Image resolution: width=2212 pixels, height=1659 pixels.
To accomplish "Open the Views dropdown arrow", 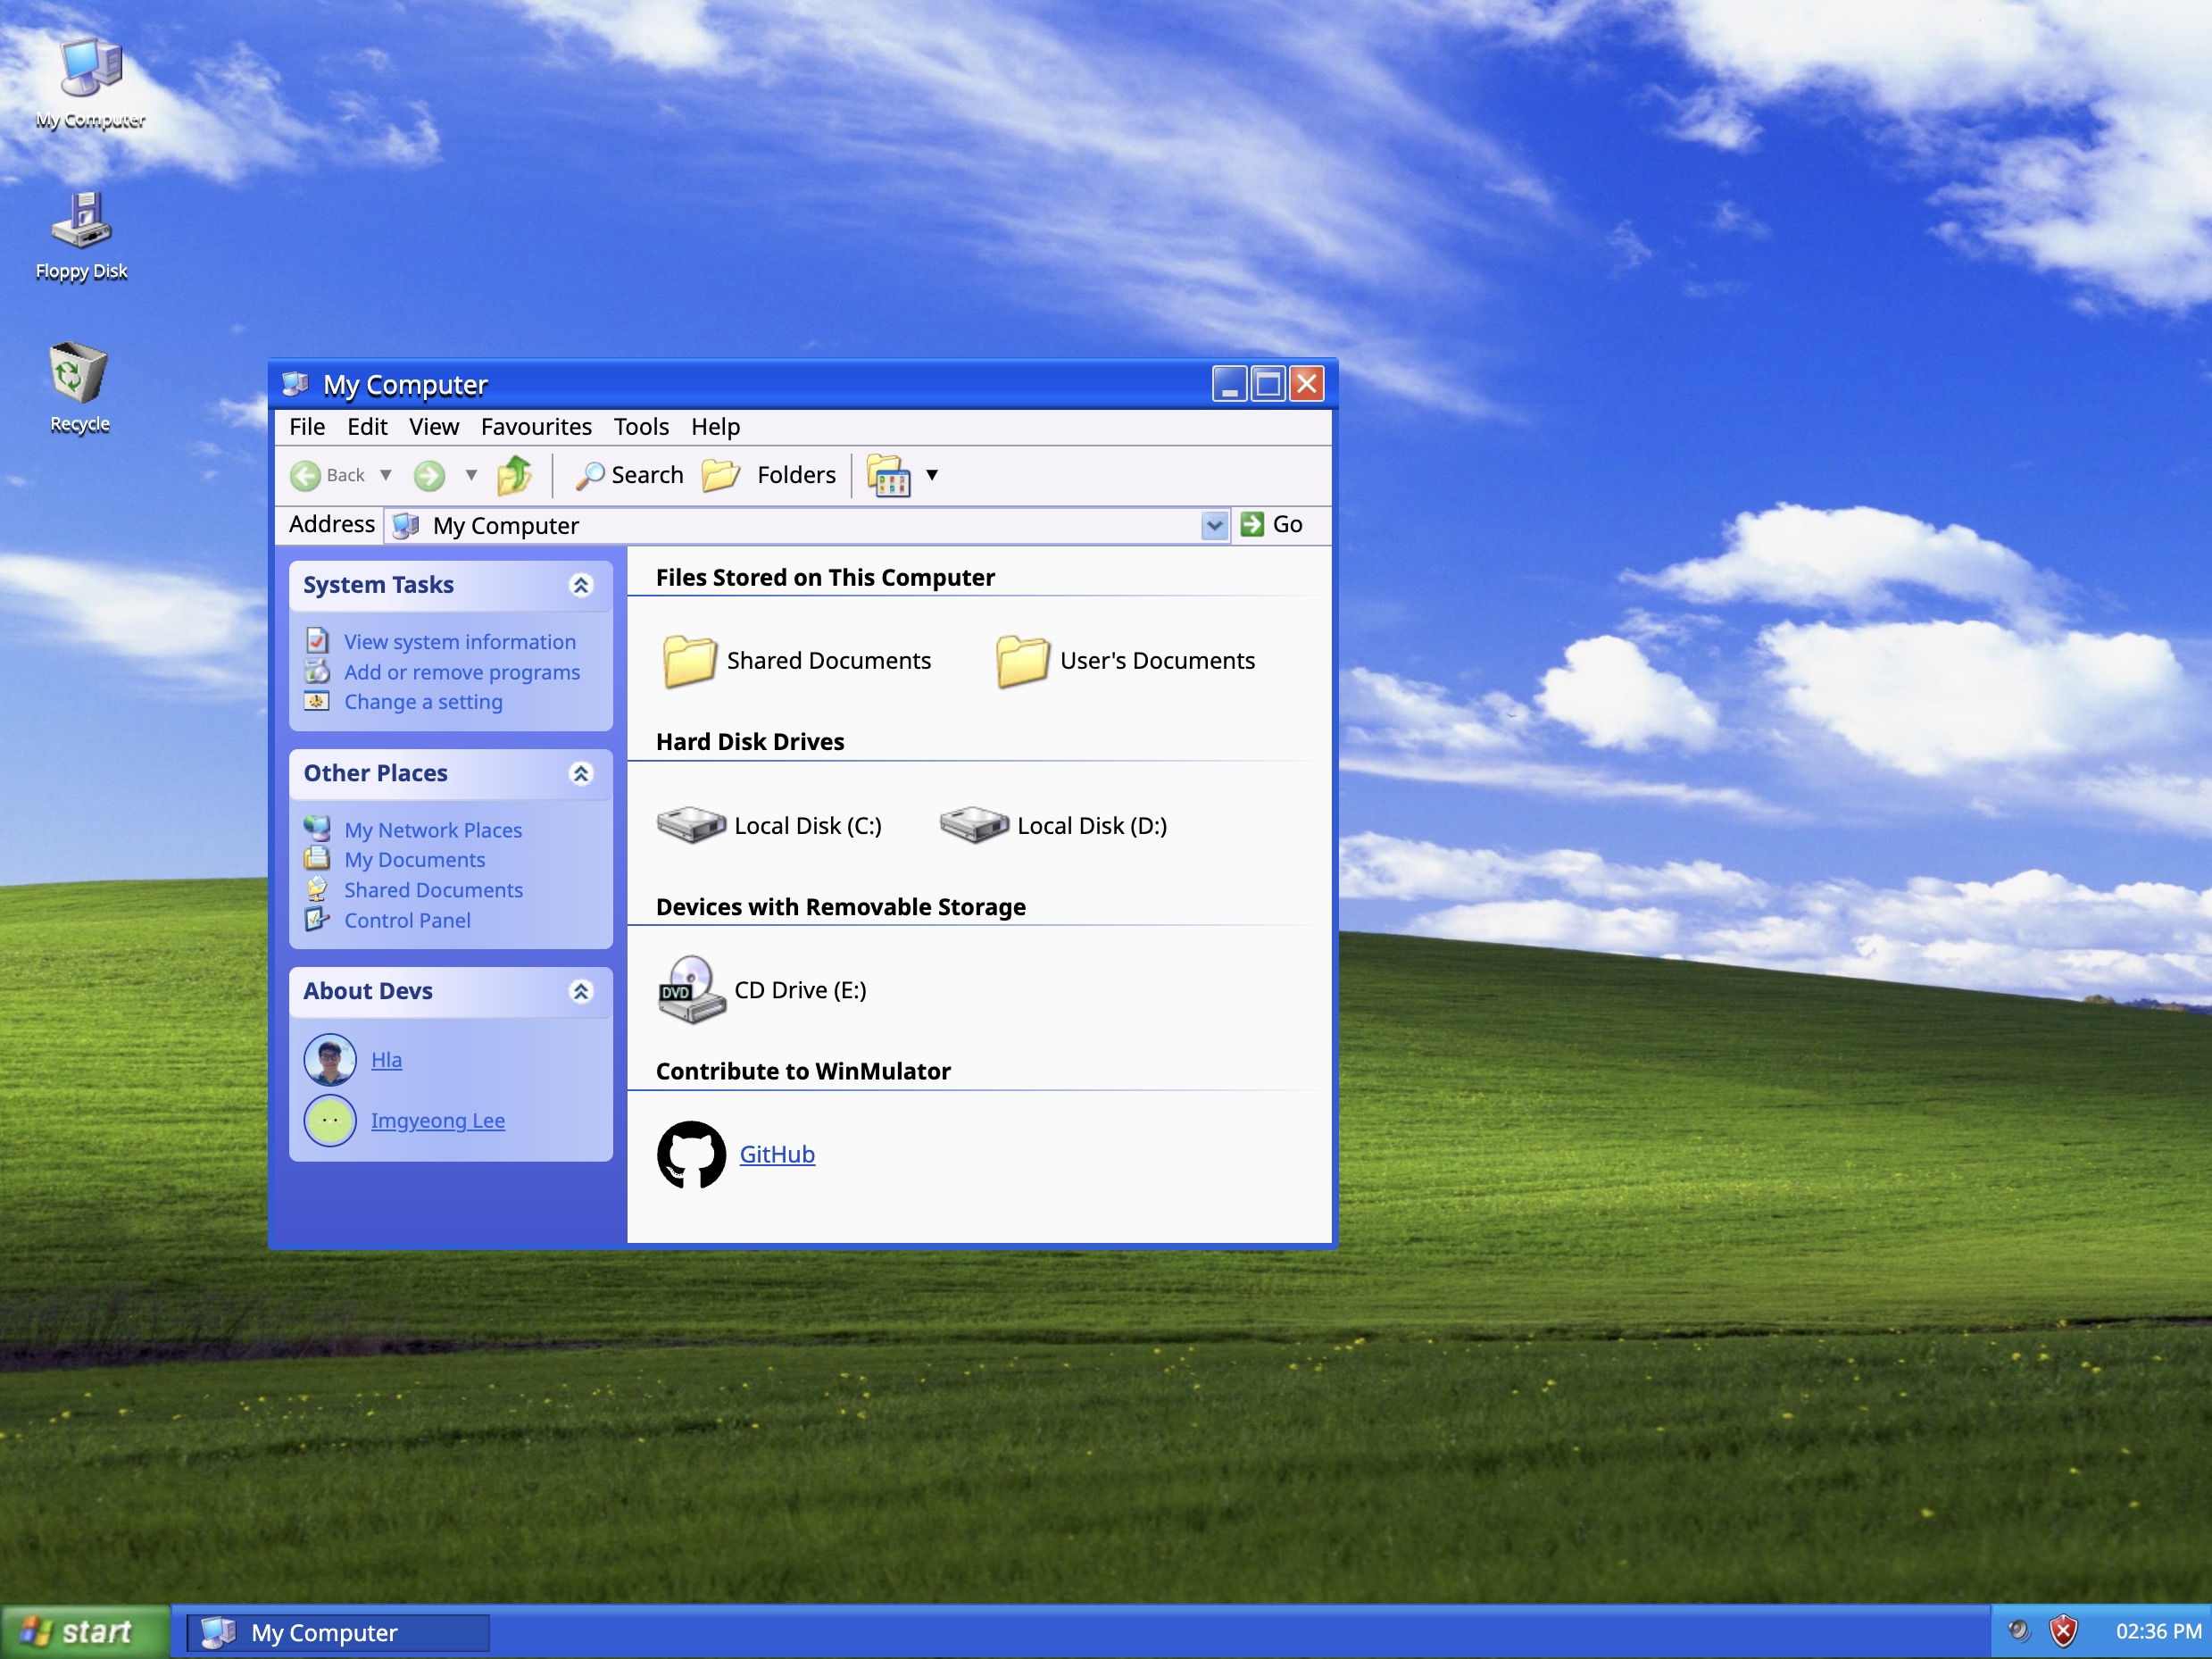I will tap(932, 475).
